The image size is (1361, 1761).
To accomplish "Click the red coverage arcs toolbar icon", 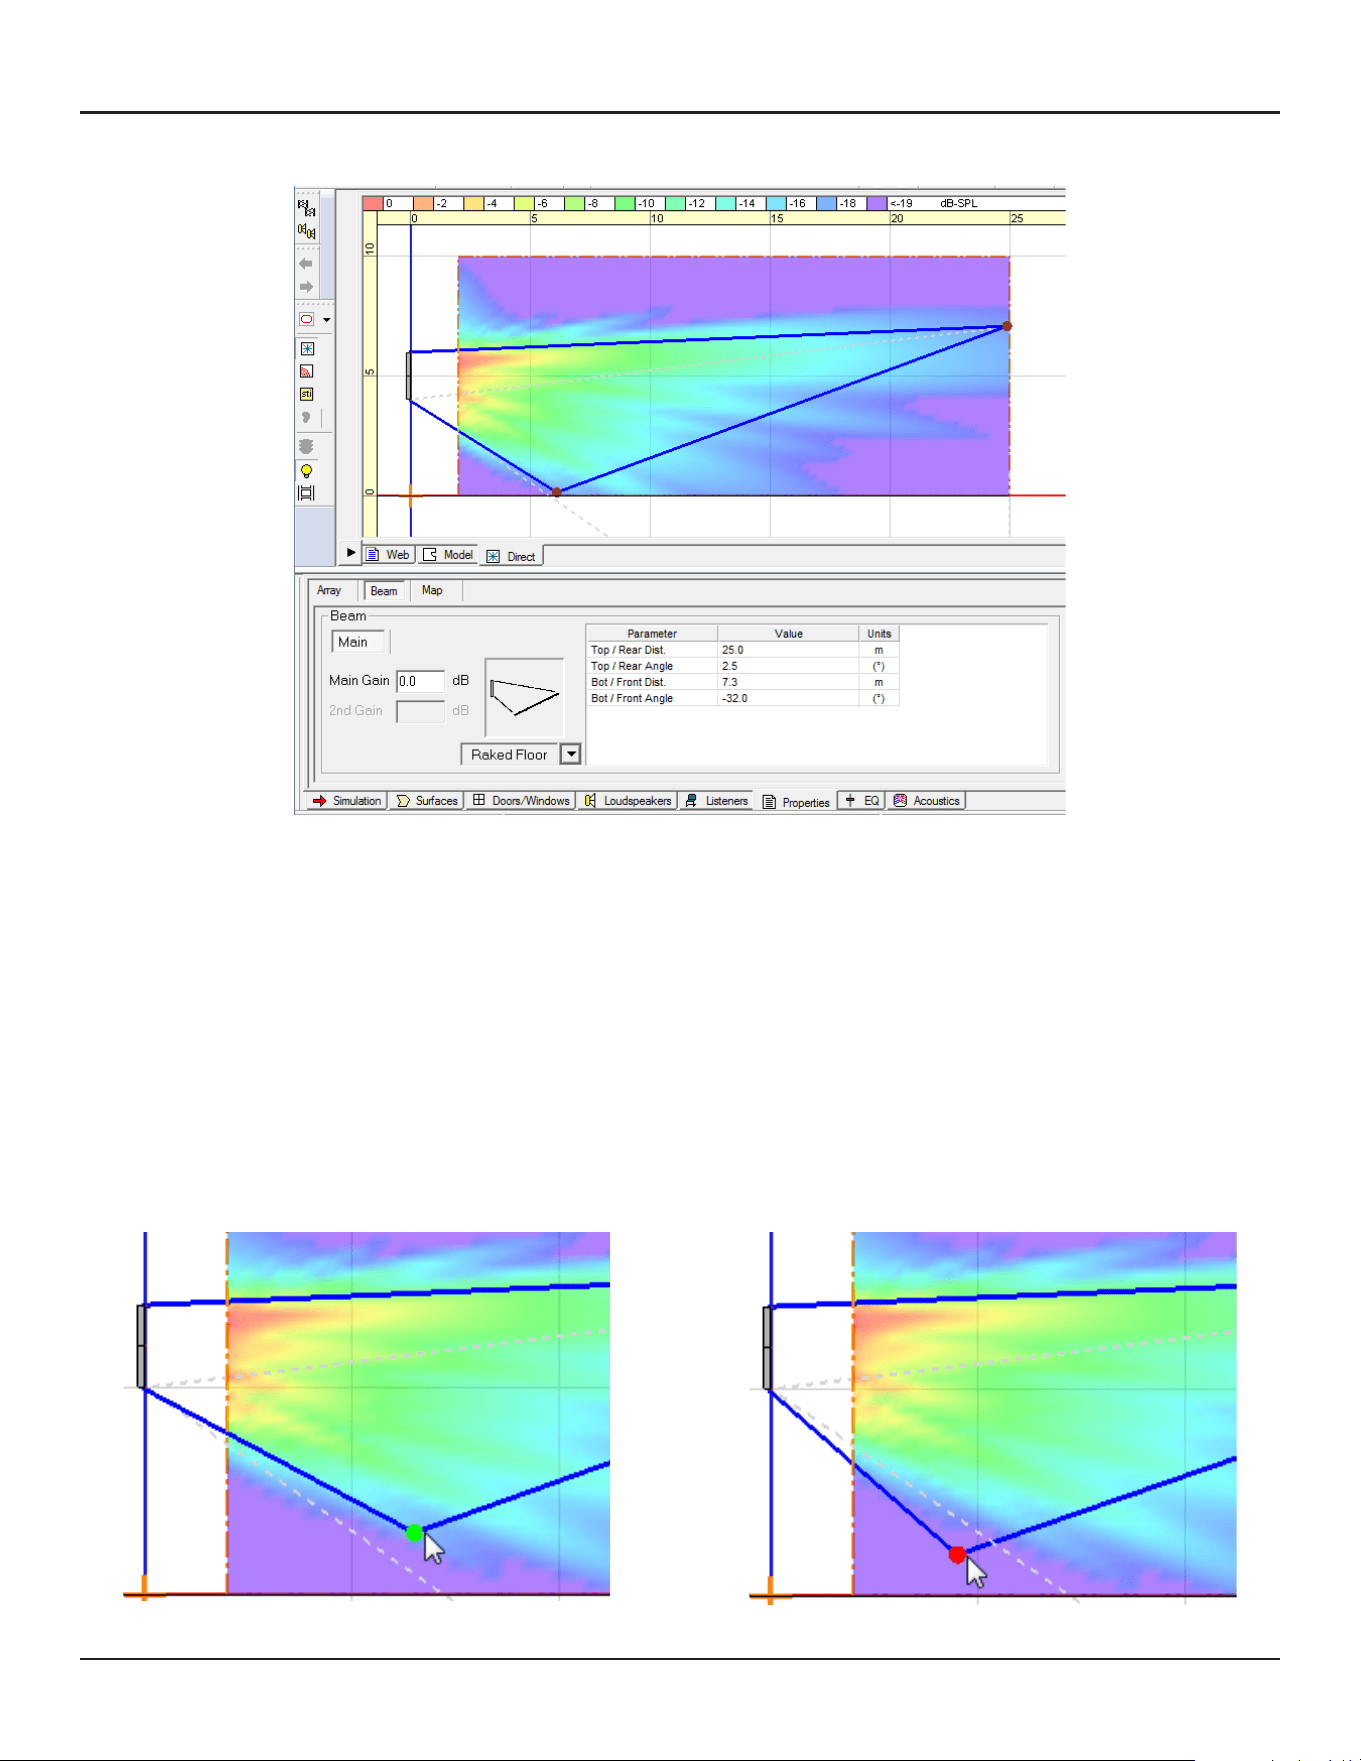I will pyautogui.click(x=307, y=371).
